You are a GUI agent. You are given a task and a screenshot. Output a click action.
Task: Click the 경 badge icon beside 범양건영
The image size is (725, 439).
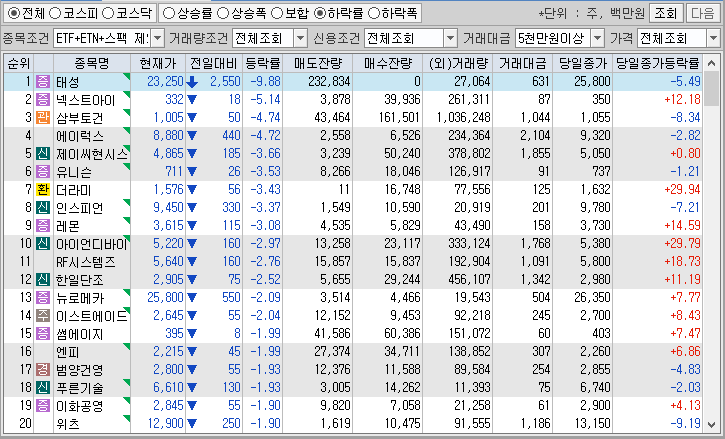point(43,370)
